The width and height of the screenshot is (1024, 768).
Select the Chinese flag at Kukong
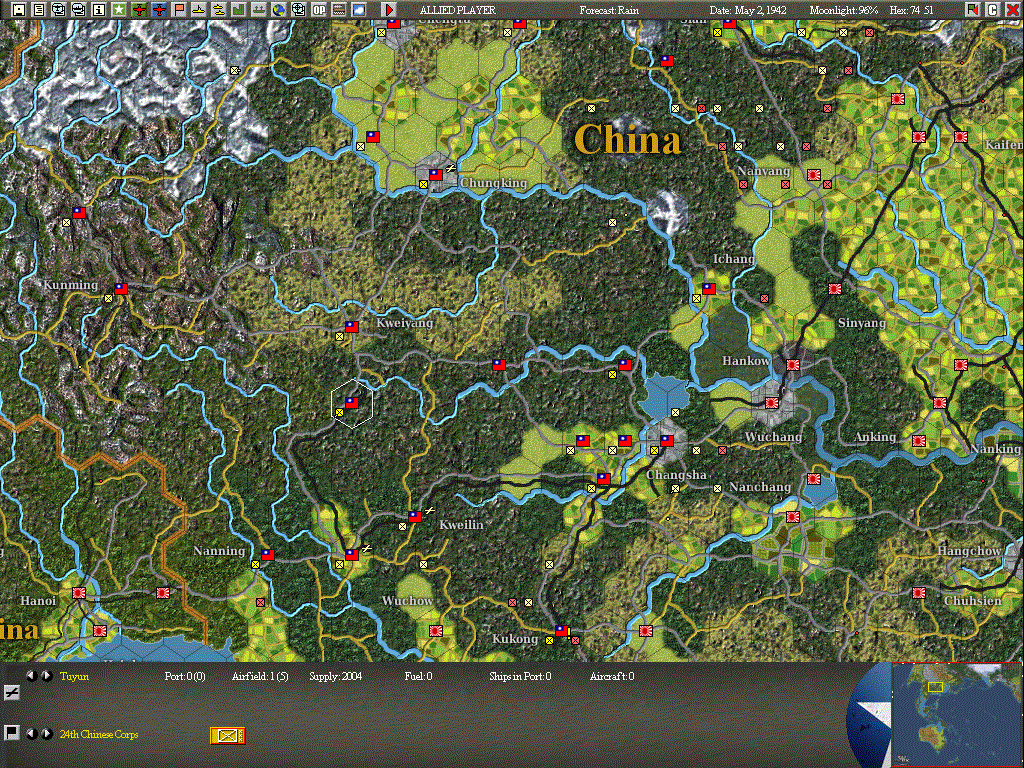[x=562, y=630]
